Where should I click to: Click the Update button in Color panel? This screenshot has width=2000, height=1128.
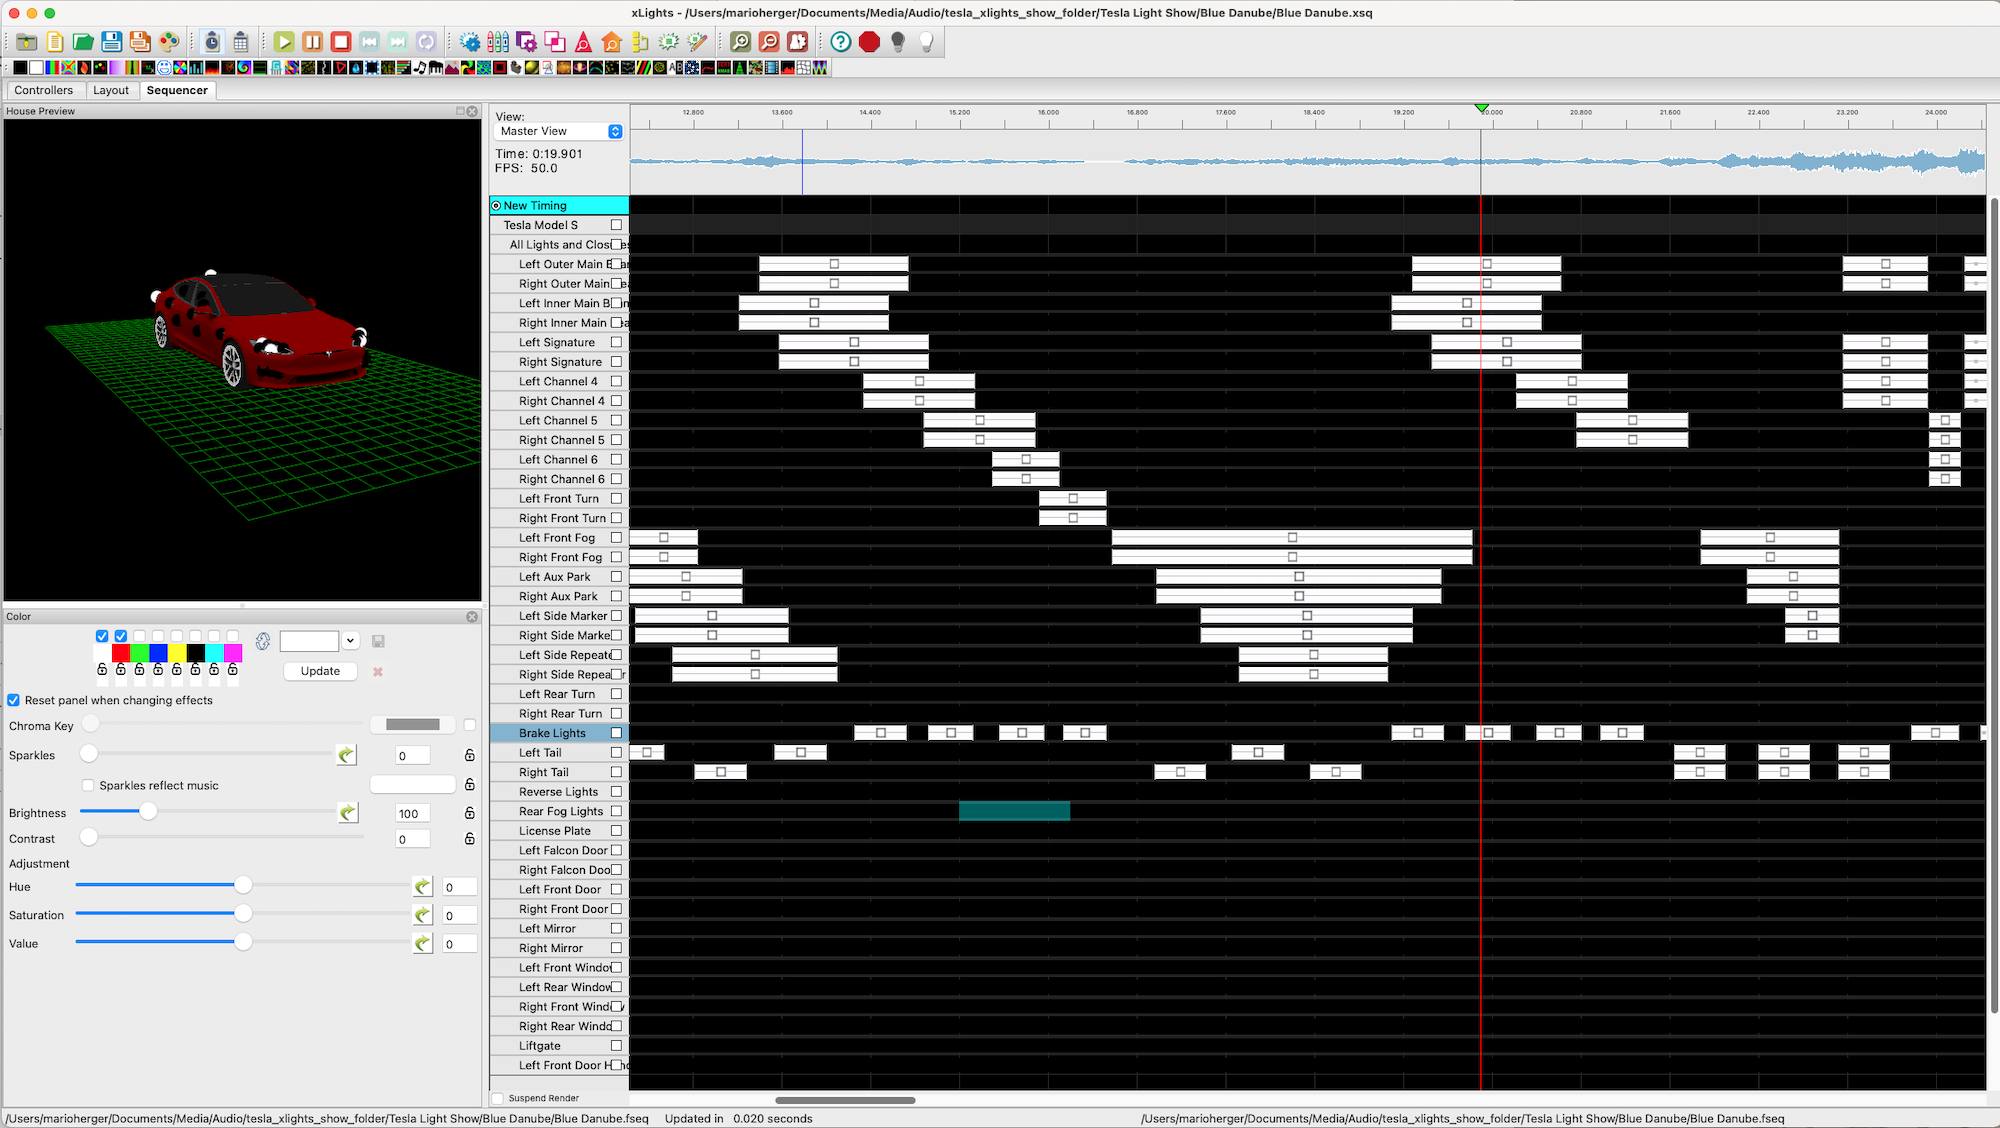click(320, 671)
